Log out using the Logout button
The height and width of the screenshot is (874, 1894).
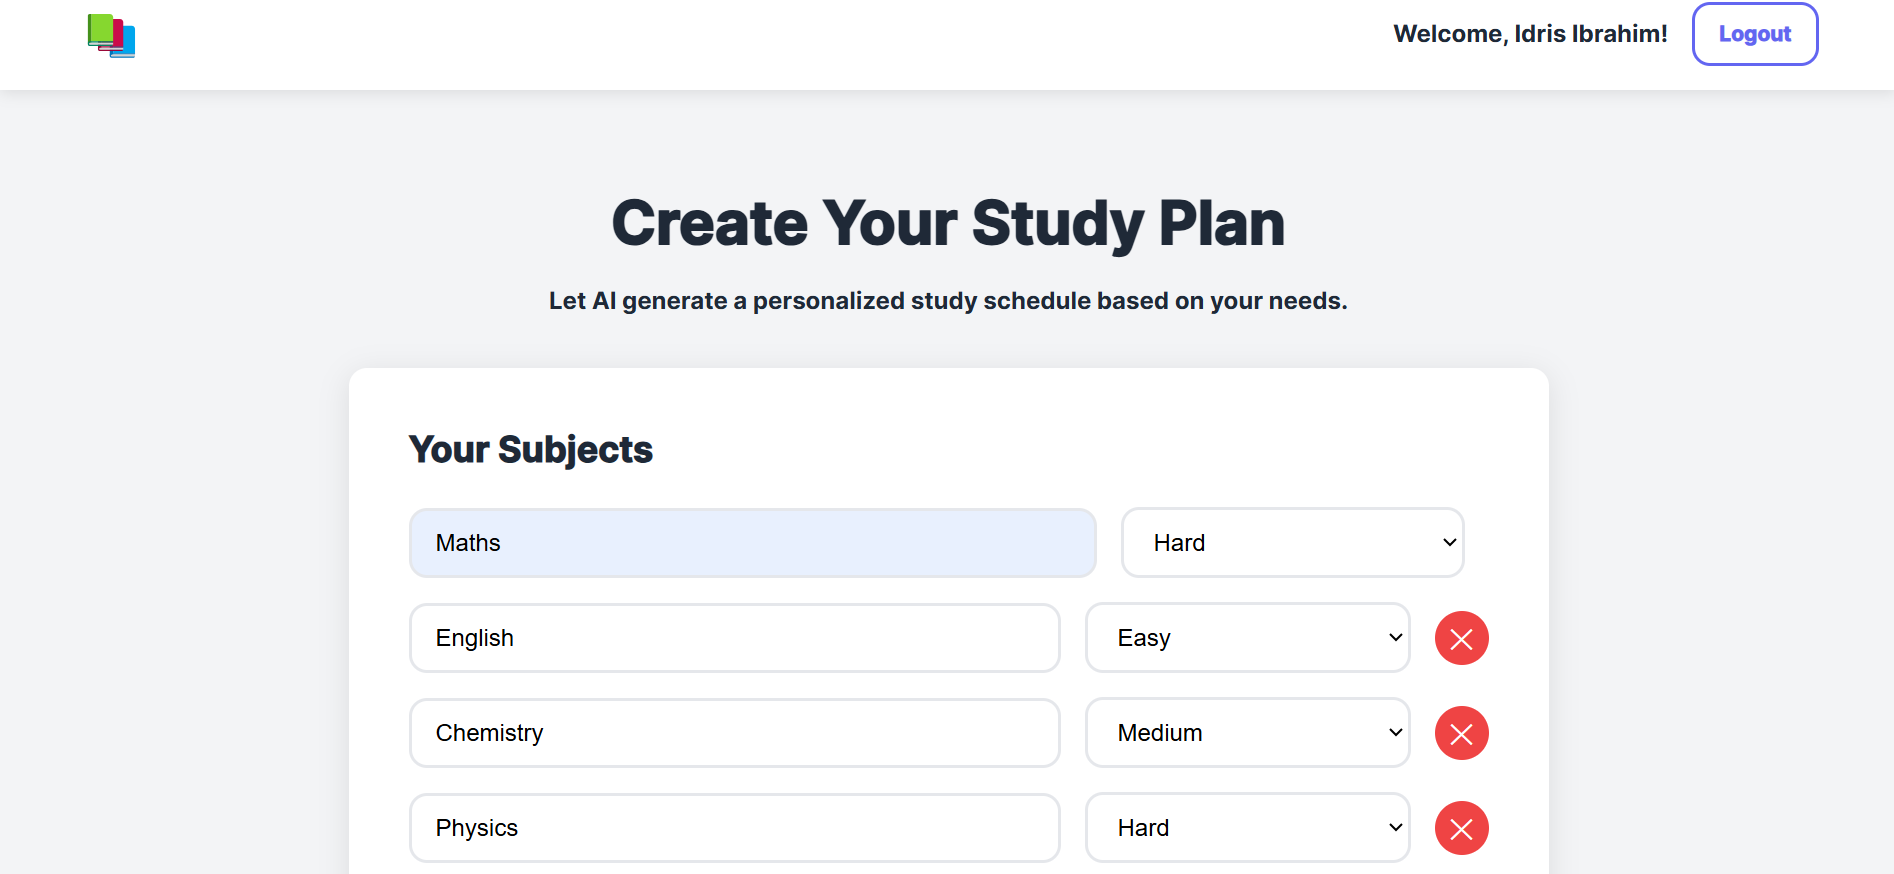pyautogui.click(x=1754, y=34)
